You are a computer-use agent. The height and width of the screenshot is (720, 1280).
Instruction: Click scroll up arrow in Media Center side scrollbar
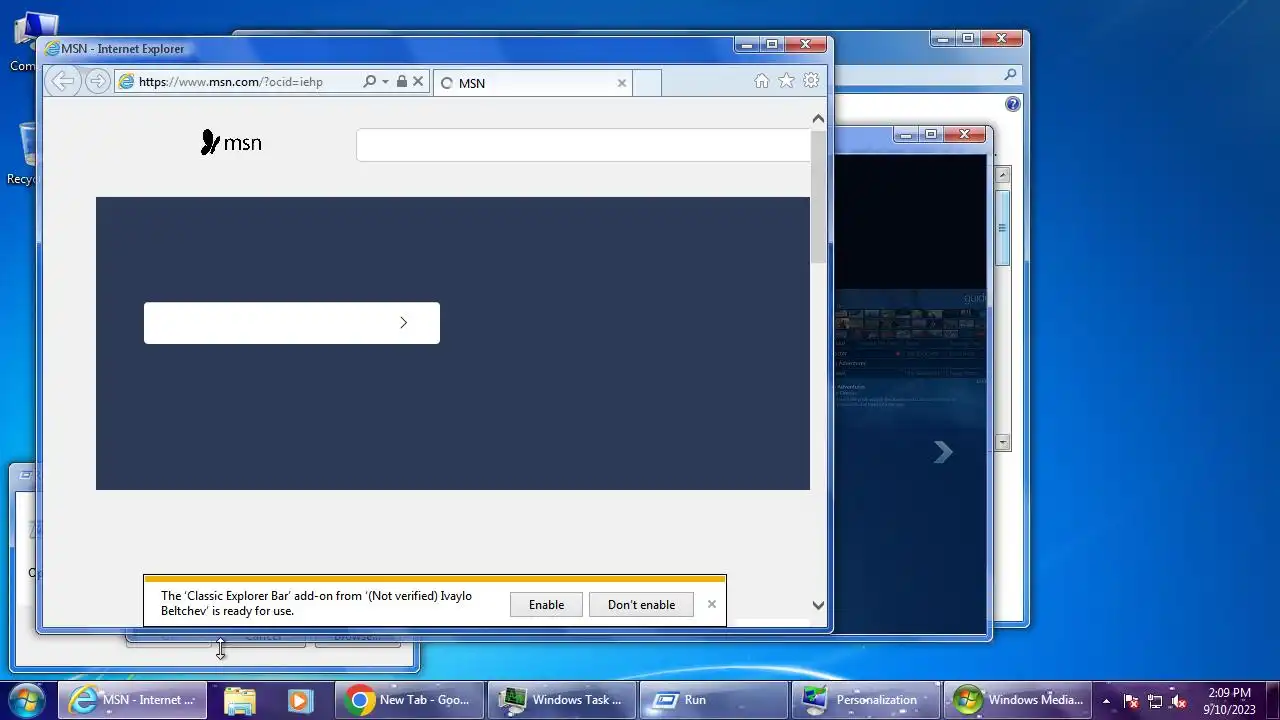1003,174
